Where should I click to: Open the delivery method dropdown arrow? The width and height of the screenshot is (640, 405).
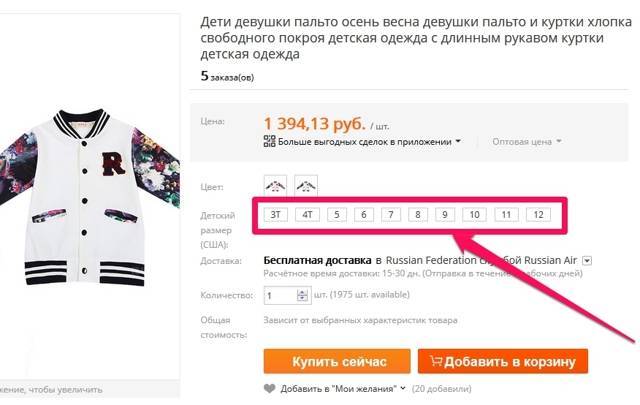[587, 260]
